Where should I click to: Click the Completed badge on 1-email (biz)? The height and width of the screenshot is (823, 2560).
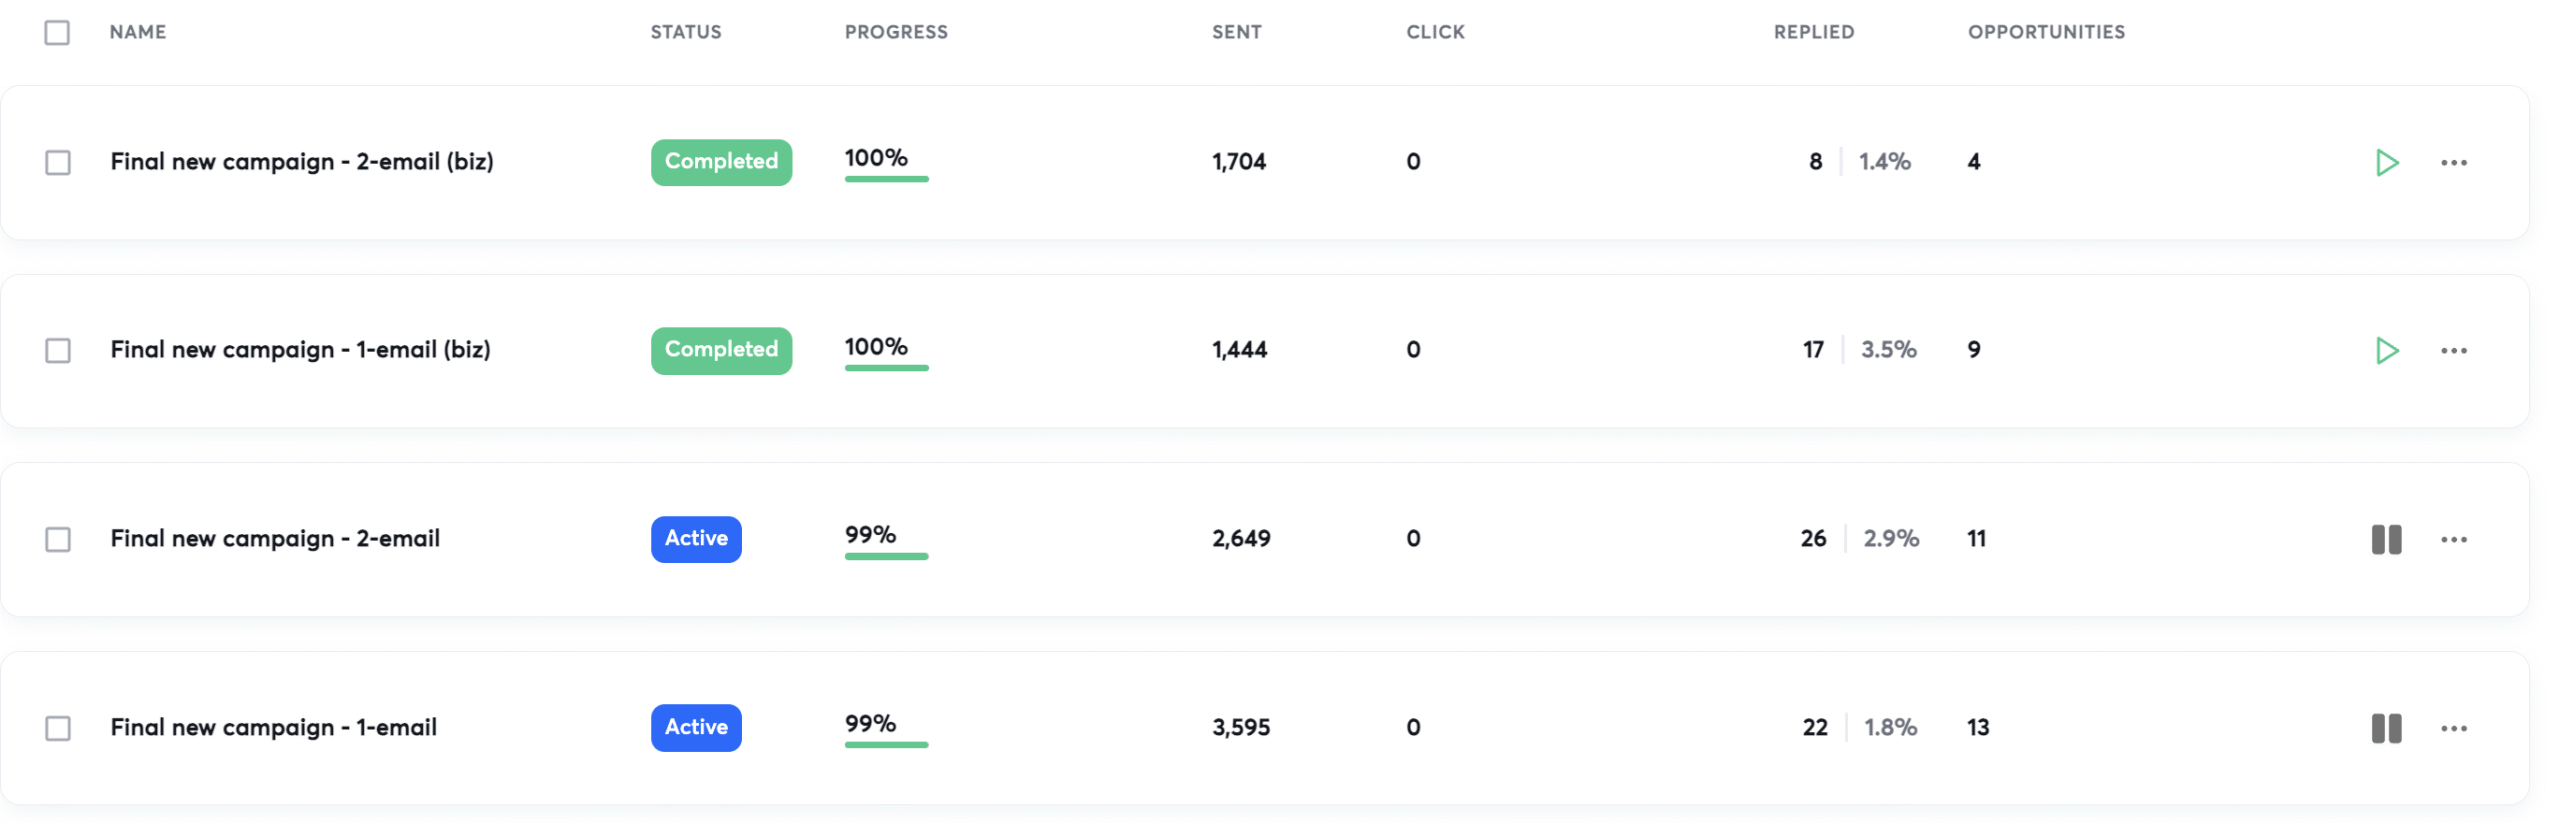pos(721,350)
